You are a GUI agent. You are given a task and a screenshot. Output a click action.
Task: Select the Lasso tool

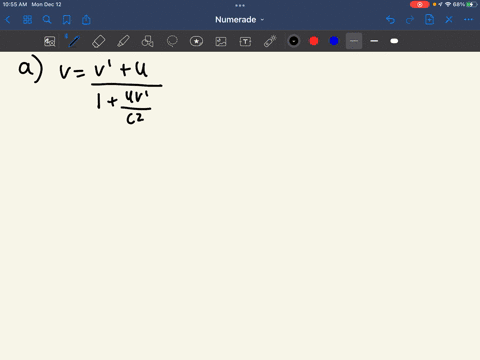[172, 41]
